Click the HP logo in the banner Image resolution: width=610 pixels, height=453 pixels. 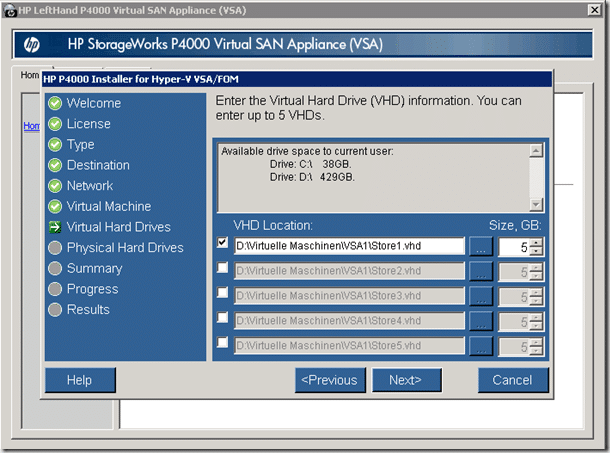32,44
